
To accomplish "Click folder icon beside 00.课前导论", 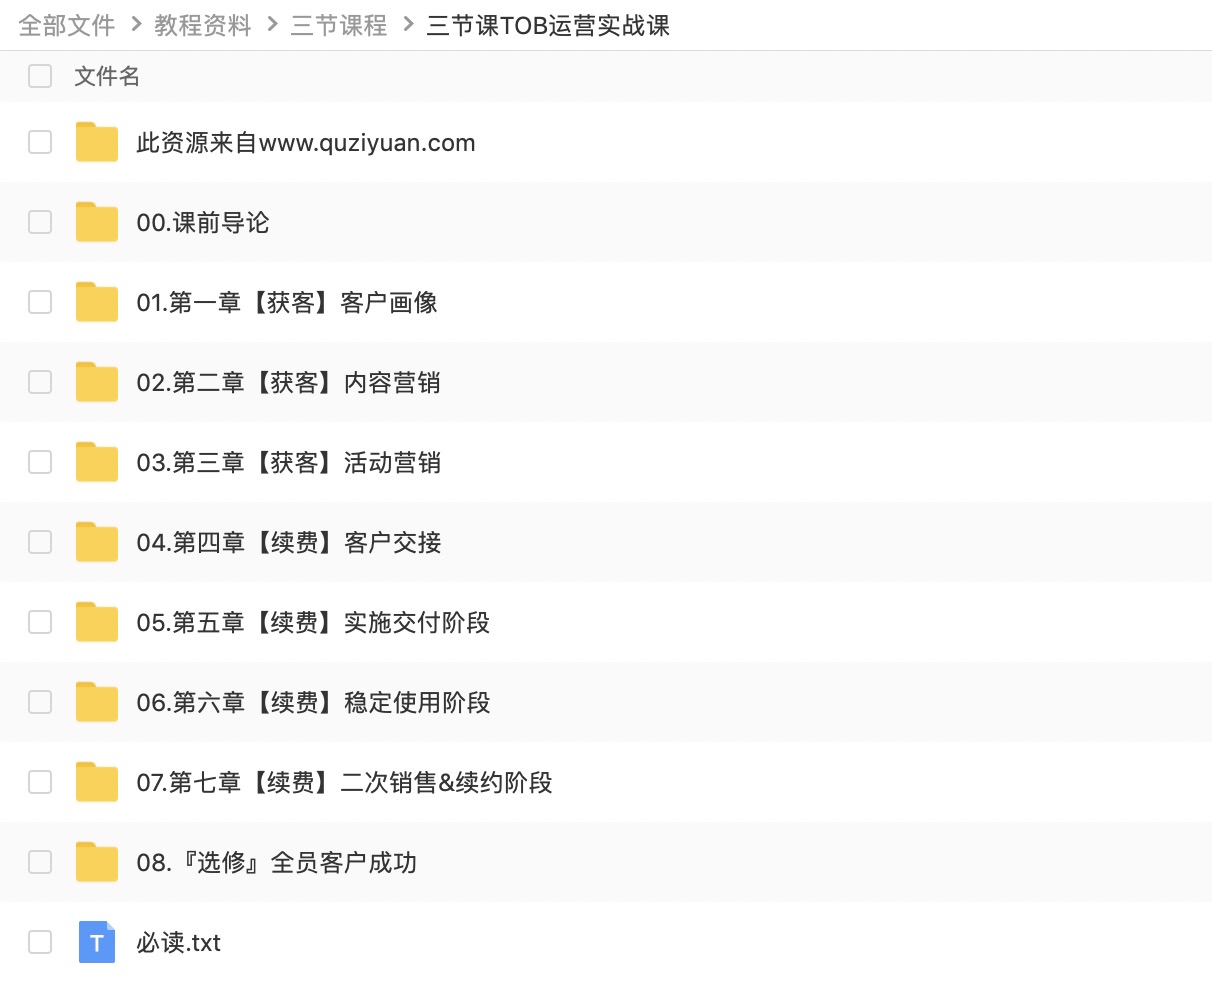I will (x=97, y=222).
